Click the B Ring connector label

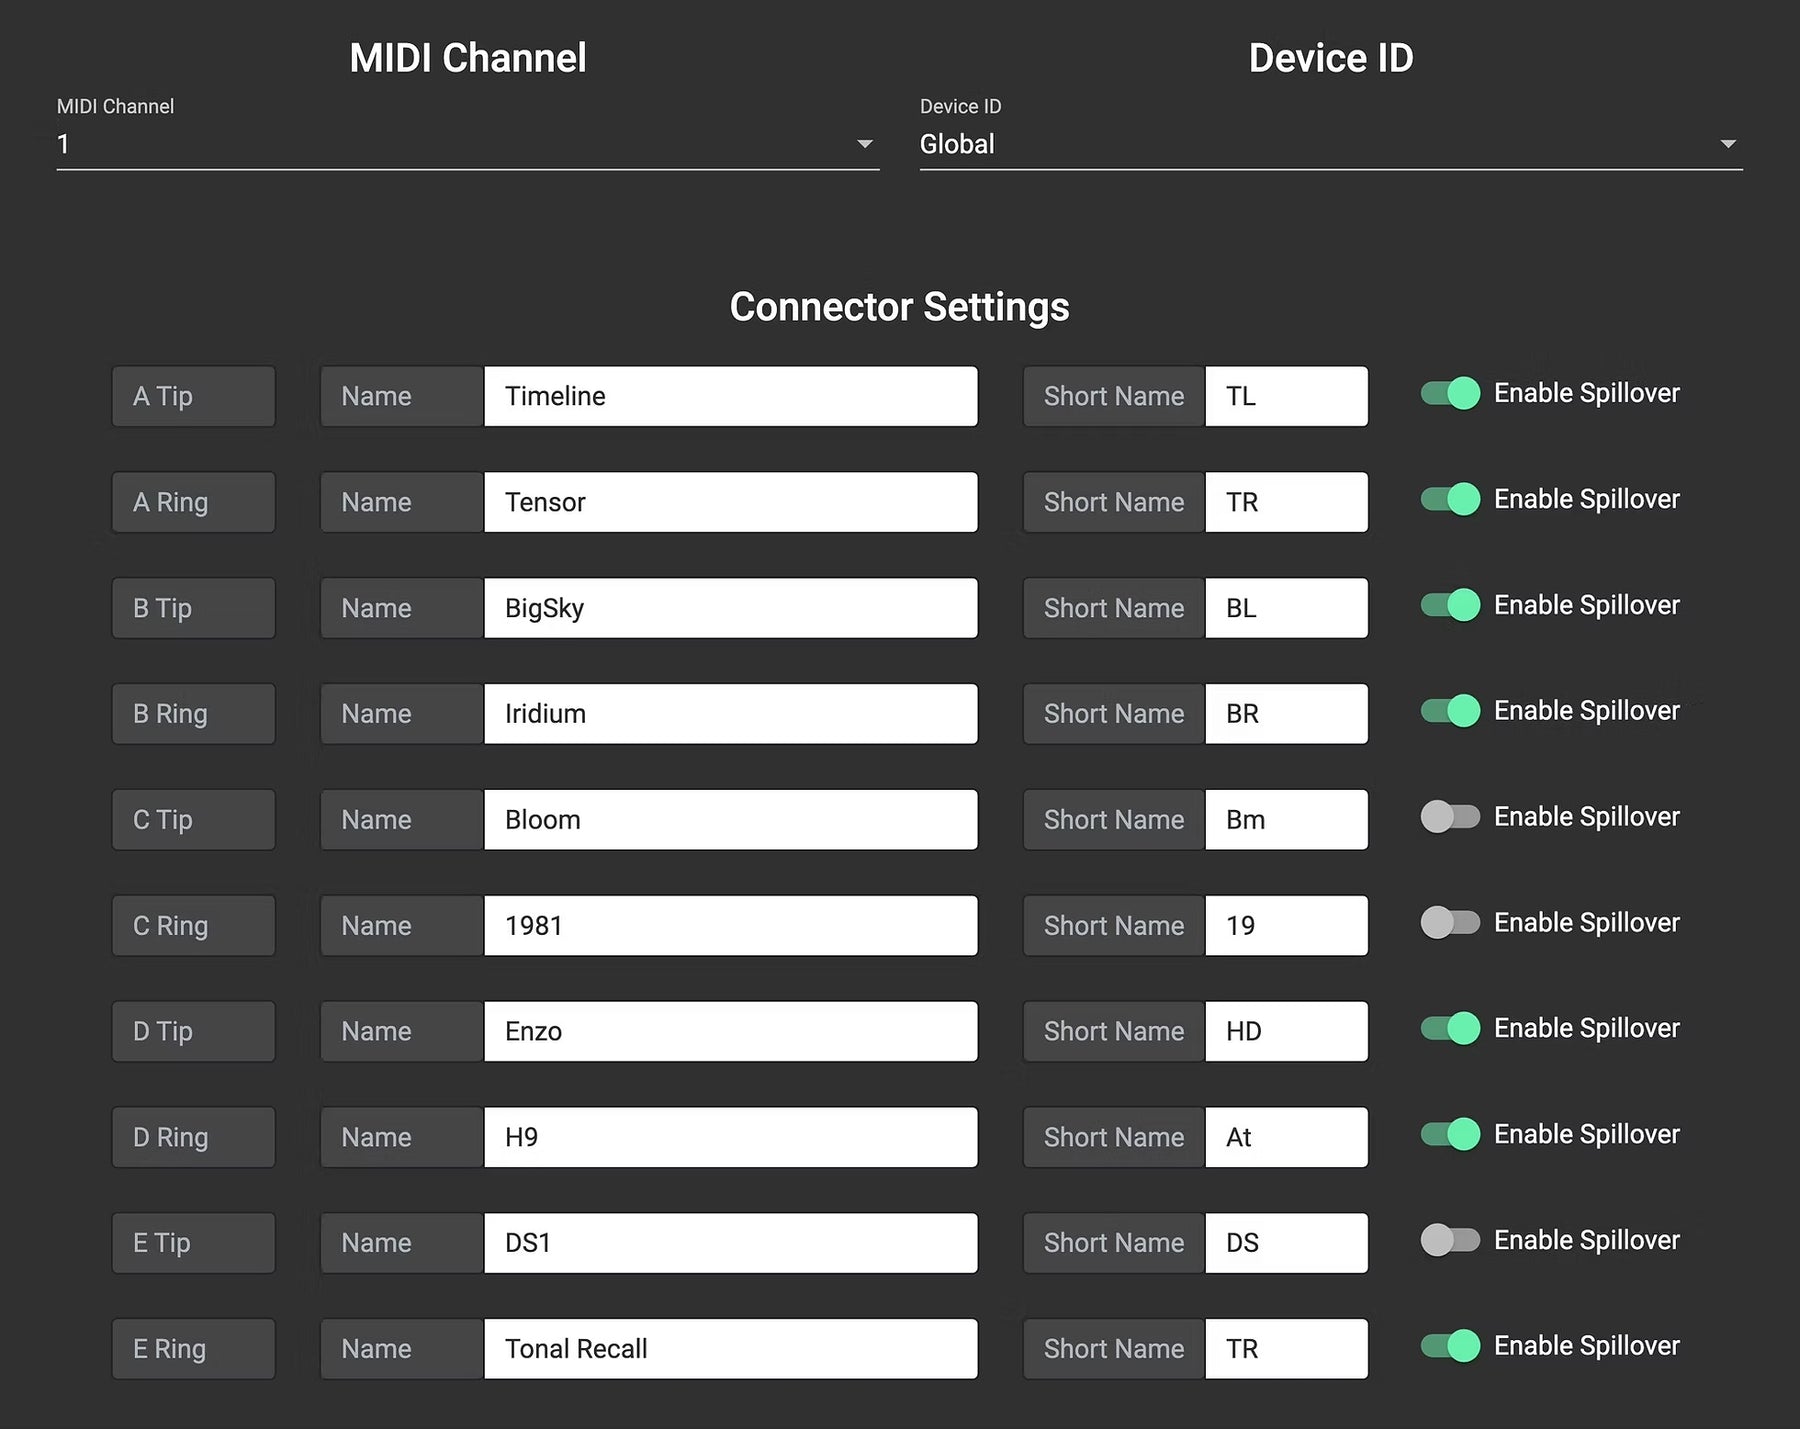coord(193,714)
